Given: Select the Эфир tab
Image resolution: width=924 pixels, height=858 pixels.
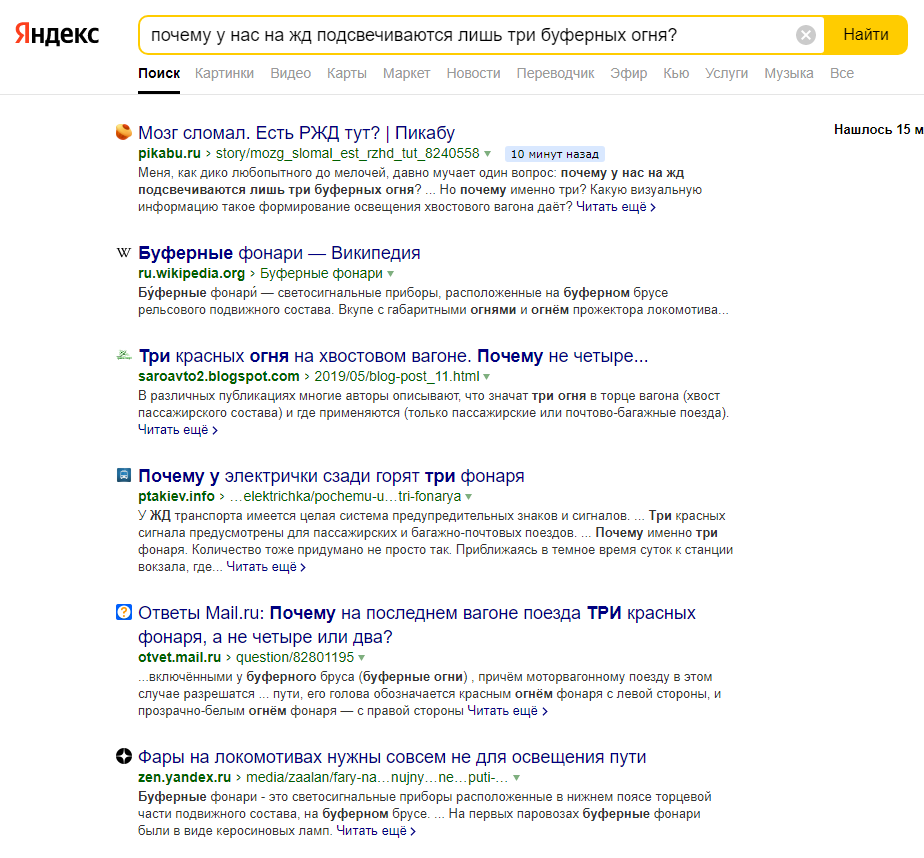Looking at the screenshot, I should point(628,74).
